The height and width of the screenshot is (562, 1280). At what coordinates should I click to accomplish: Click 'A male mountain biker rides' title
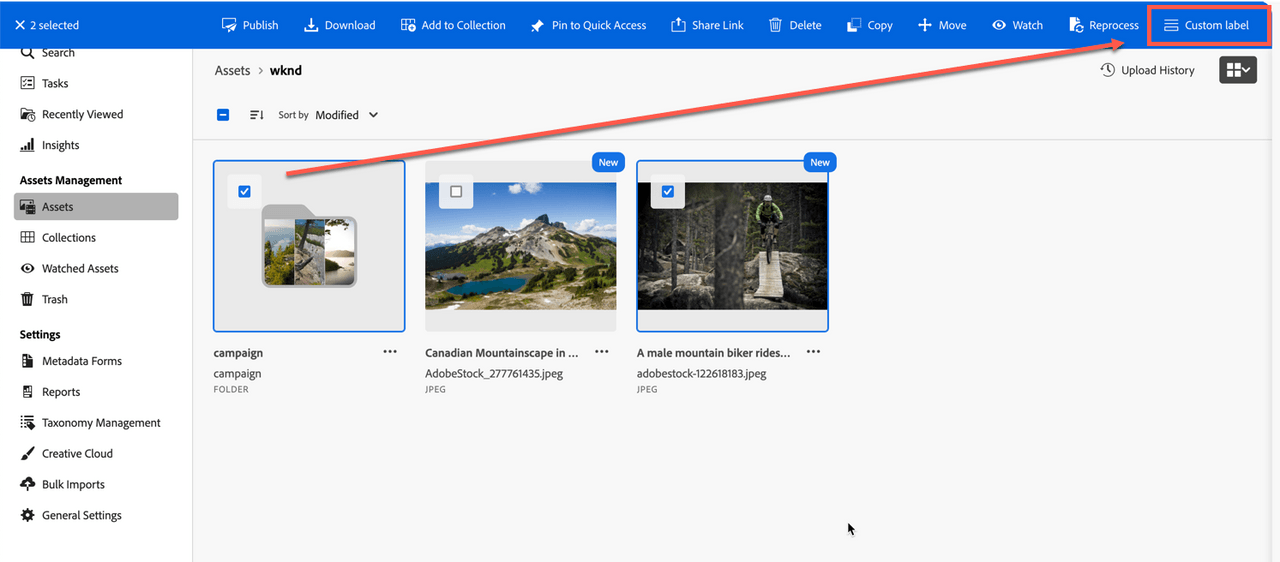[x=714, y=353]
